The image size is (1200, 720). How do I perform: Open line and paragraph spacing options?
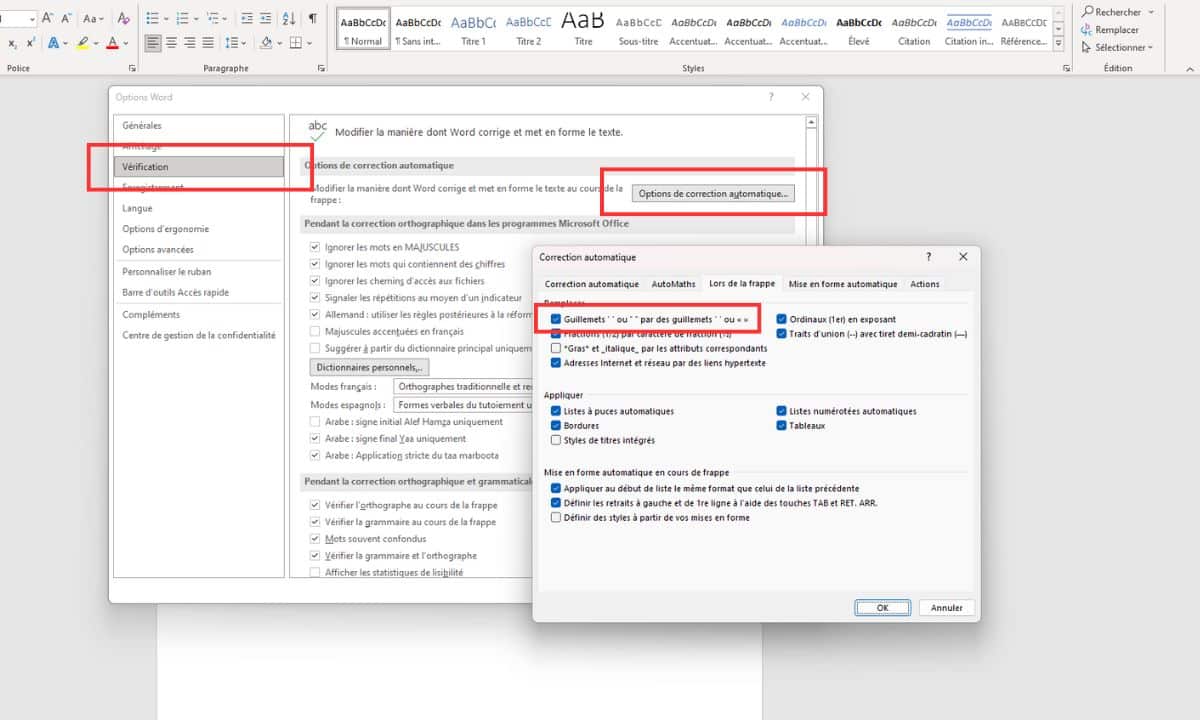pyautogui.click(x=232, y=43)
